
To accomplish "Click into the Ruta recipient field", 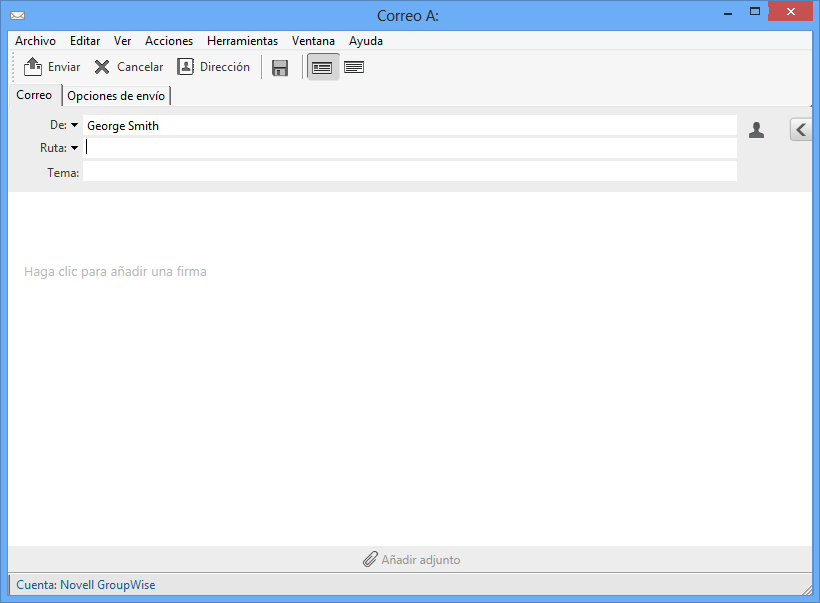I will click(x=409, y=148).
